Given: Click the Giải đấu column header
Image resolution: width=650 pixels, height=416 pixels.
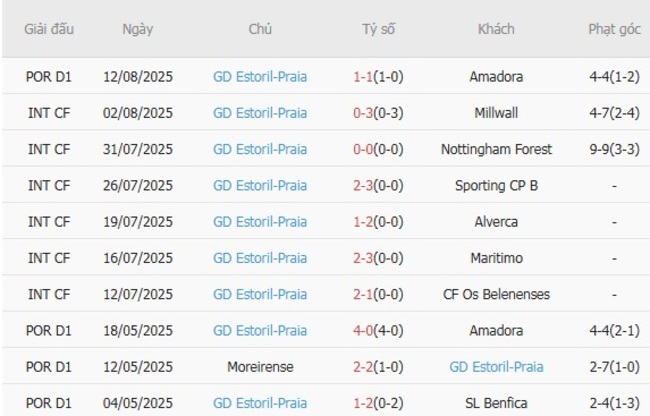Looking at the screenshot, I should click(49, 29).
